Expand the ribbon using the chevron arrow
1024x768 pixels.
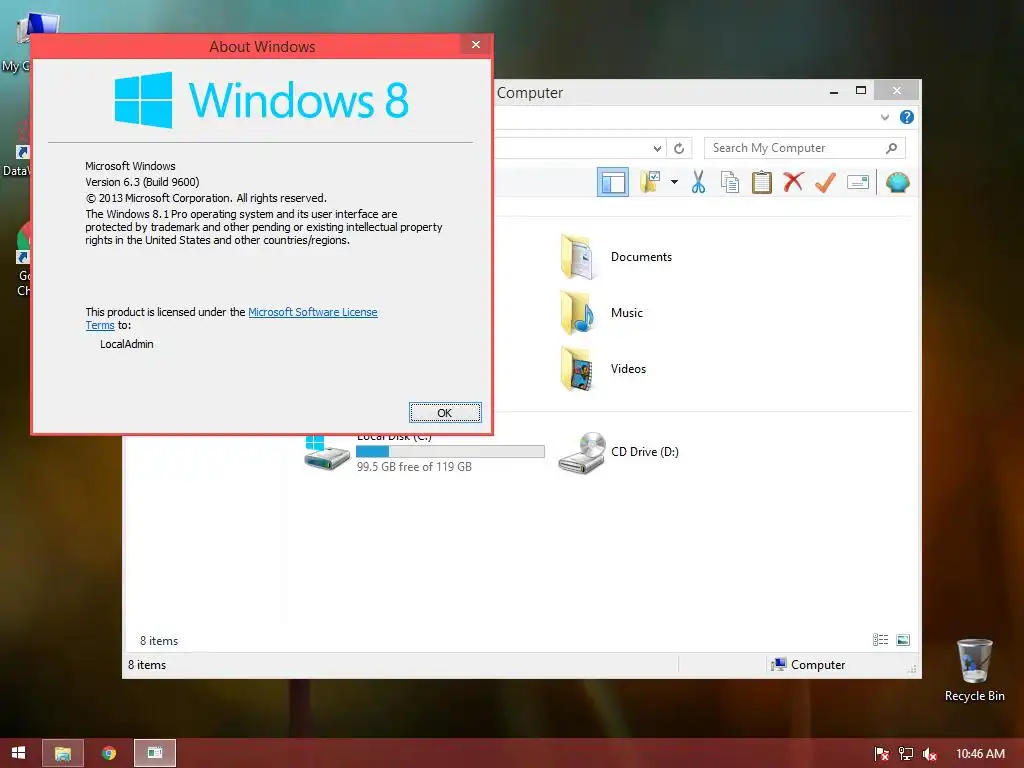885,118
